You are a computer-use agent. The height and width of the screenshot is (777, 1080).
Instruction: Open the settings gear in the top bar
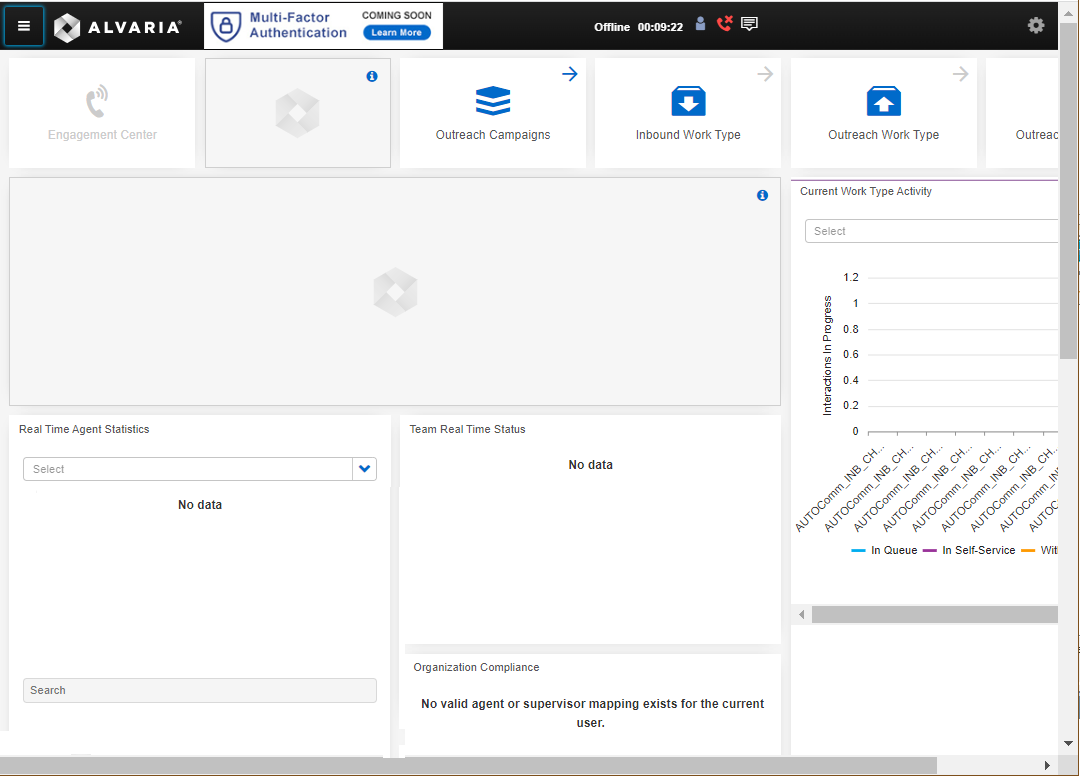pyautogui.click(x=1035, y=25)
